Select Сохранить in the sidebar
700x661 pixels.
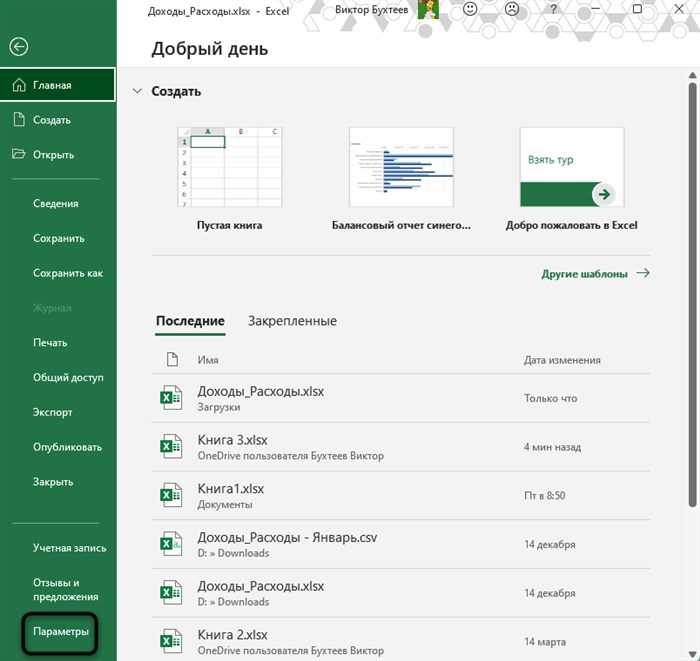point(58,238)
